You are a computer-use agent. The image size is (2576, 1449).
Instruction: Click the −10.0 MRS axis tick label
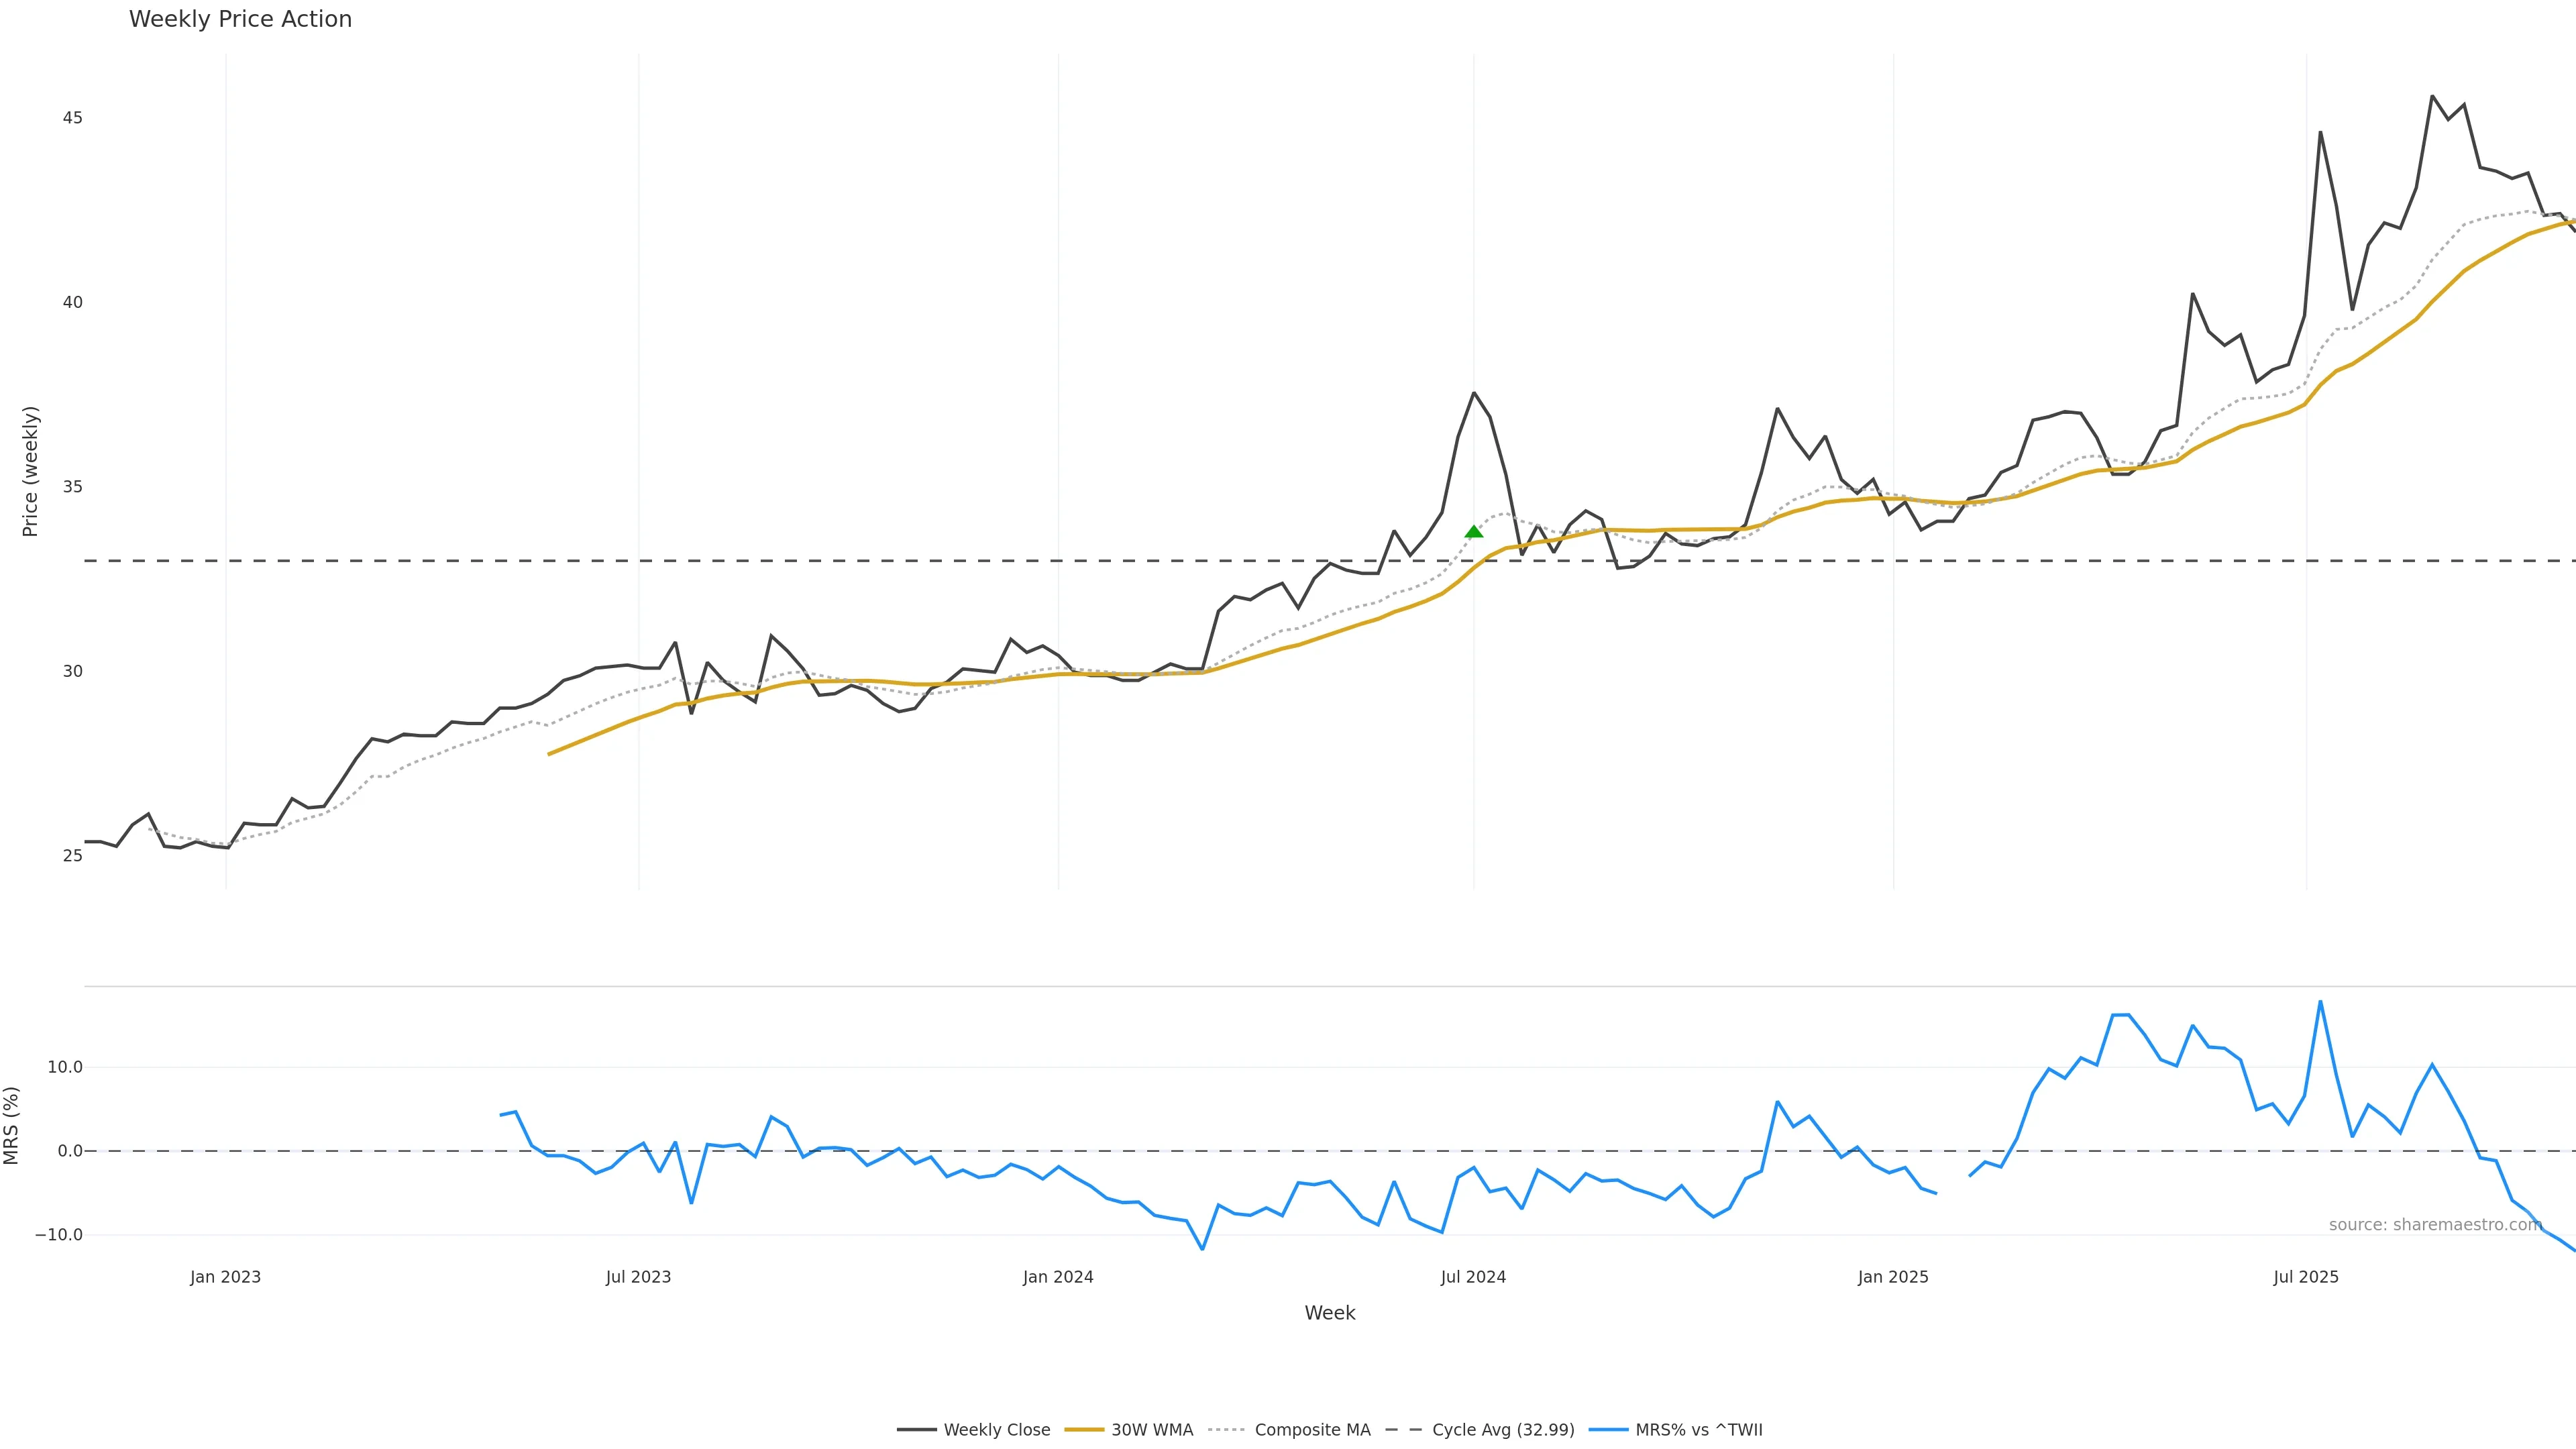pyautogui.click(x=59, y=1235)
